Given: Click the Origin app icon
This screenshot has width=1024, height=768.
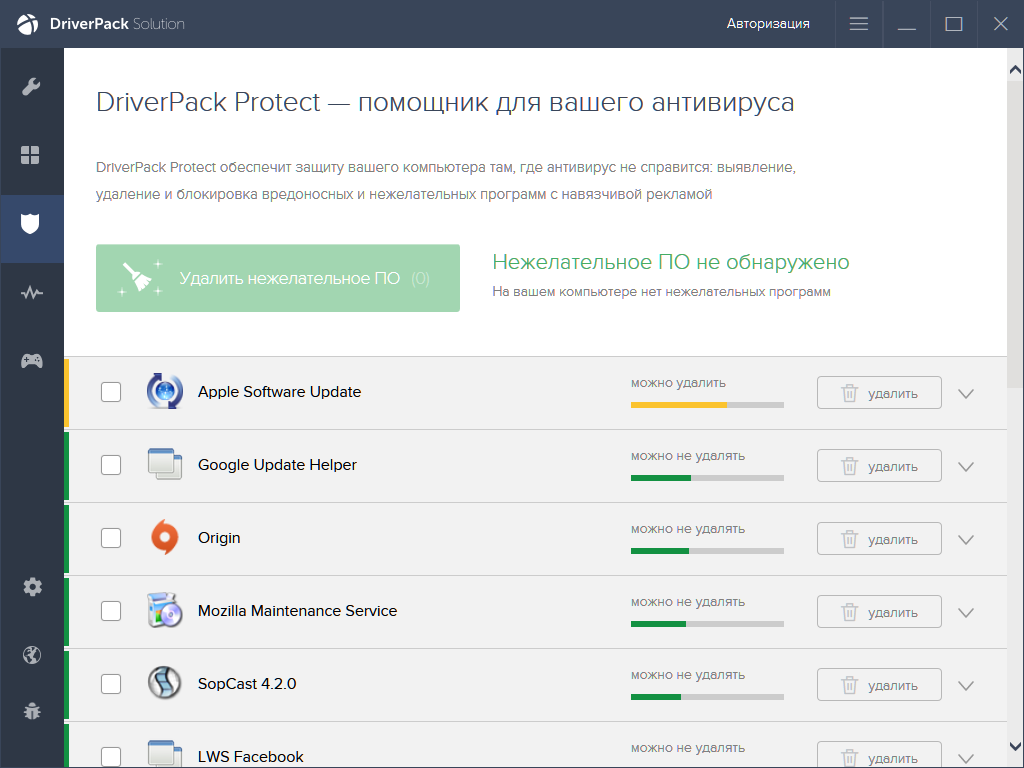Looking at the screenshot, I should pos(165,537).
